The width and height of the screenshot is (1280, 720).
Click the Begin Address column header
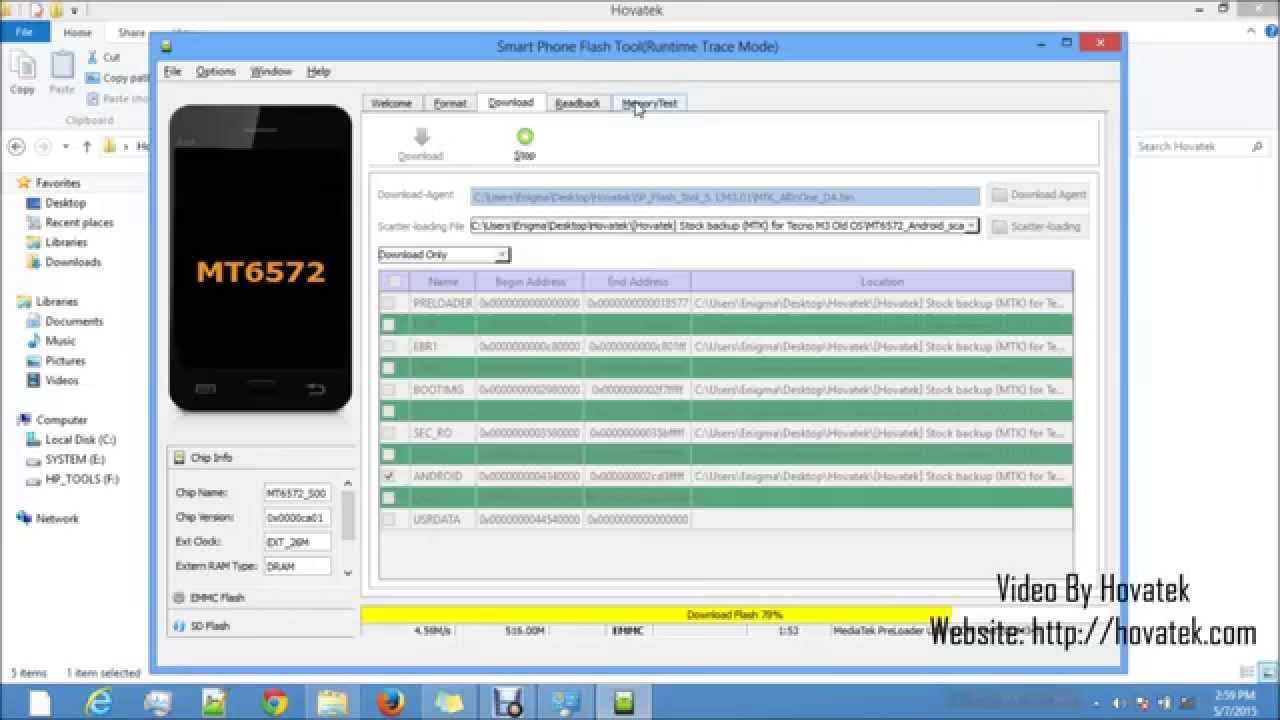(x=530, y=282)
